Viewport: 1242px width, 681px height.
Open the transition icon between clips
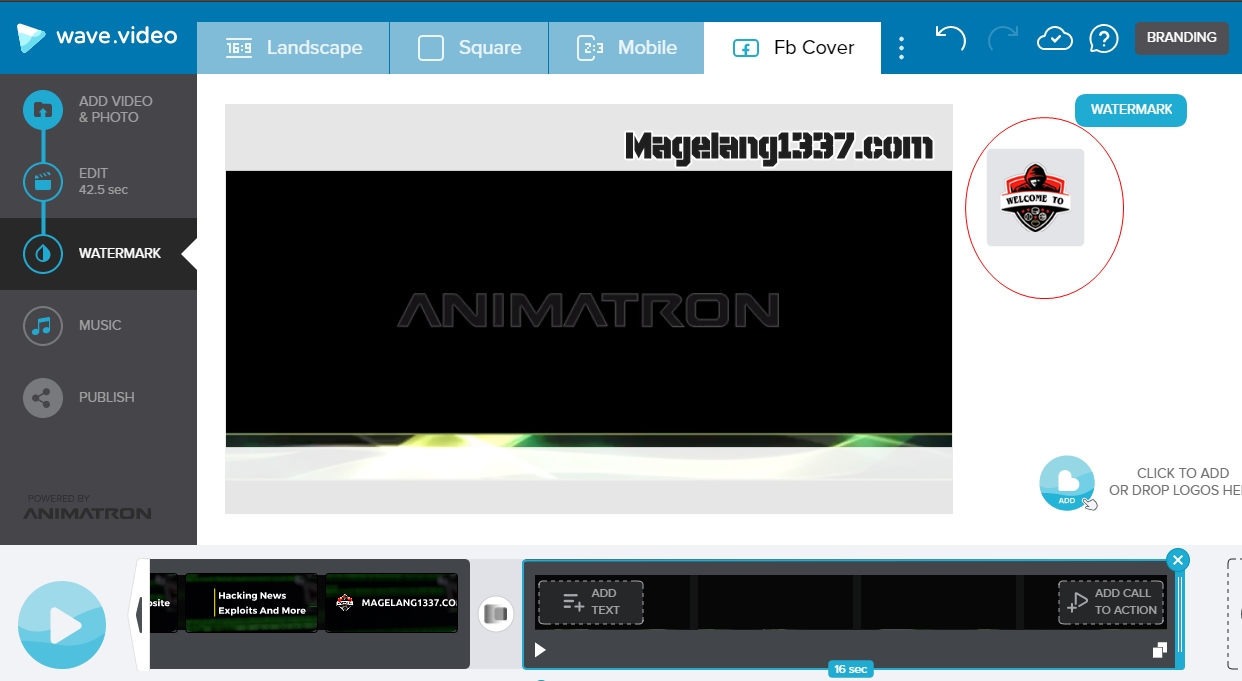point(496,614)
